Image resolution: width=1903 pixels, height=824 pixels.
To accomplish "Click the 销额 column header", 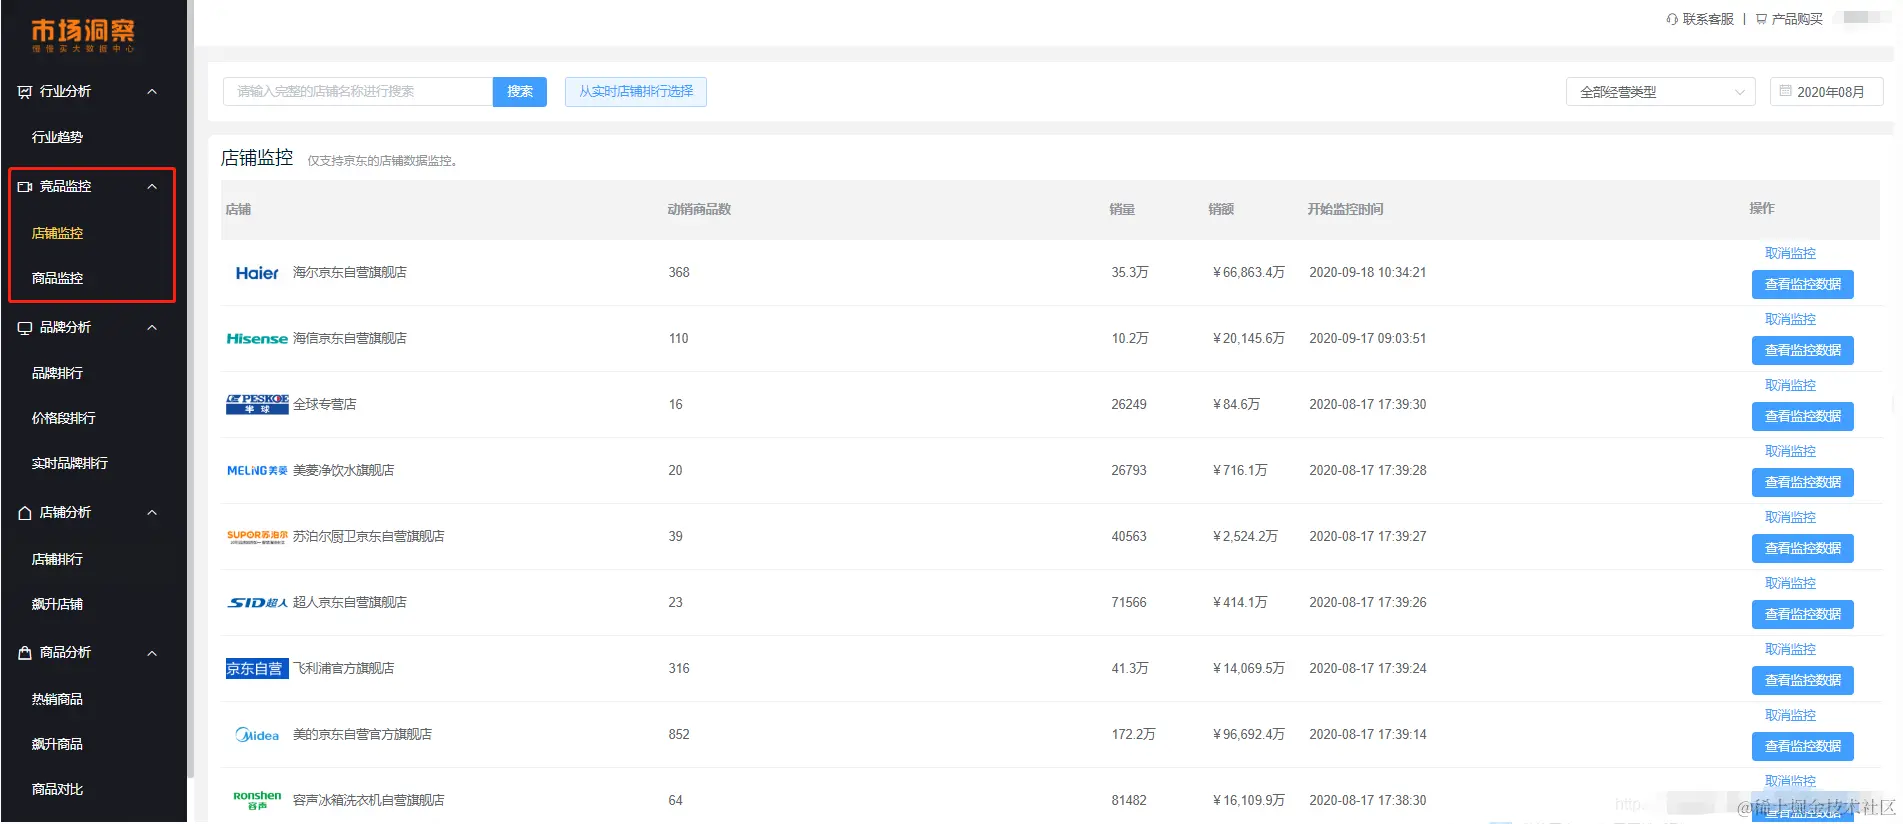I will (x=1221, y=210).
